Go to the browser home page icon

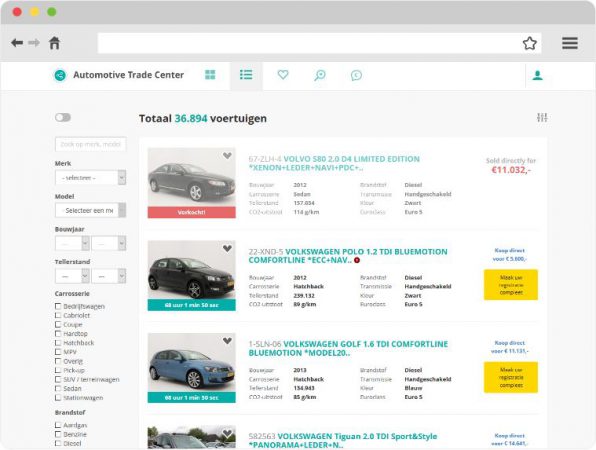pyautogui.click(x=54, y=43)
